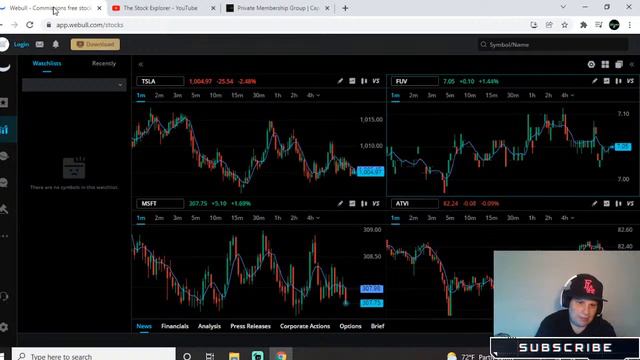Select the 2m timeframe on the TSLA chart
640x360 pixels.
click(x=159, y=95)
